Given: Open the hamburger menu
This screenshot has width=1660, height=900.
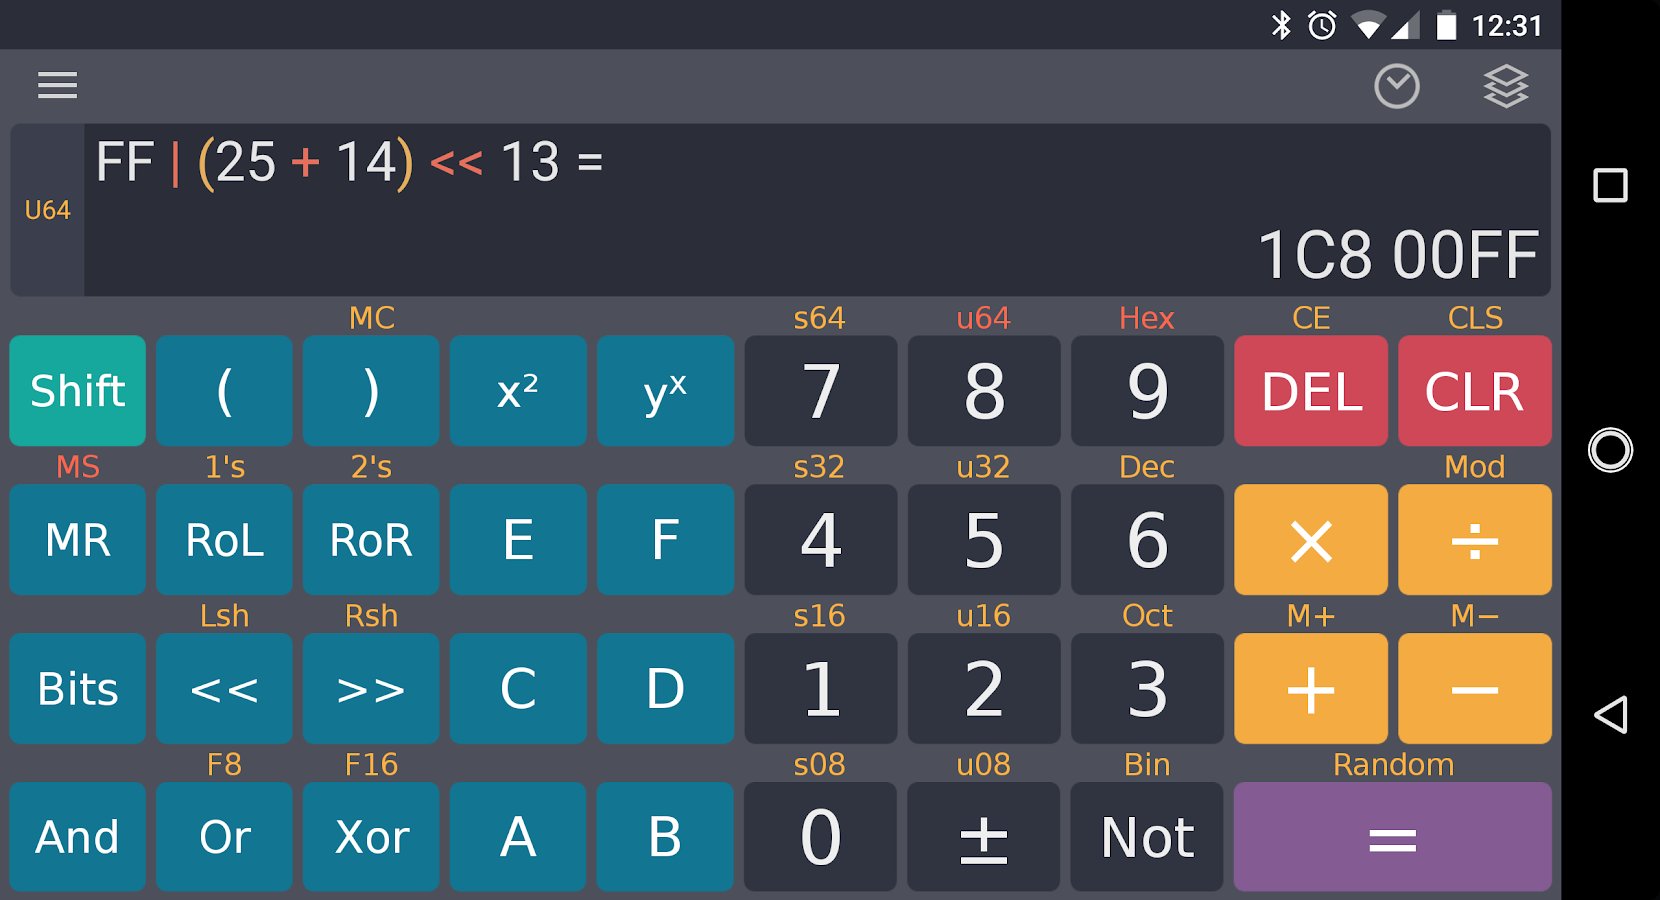Looking at the screenshot, I should pos(57,85).
